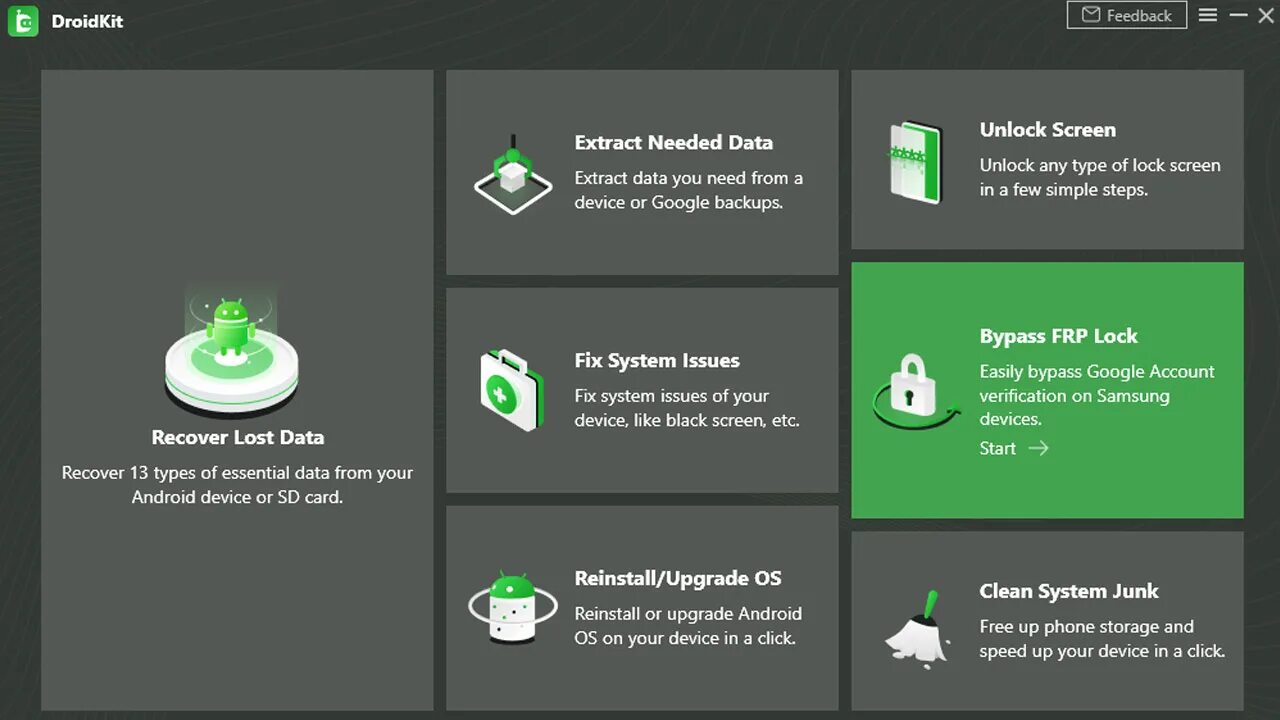Click the broom Clean System Junk icon
The image size is (1280, 720).
[917, 629]
